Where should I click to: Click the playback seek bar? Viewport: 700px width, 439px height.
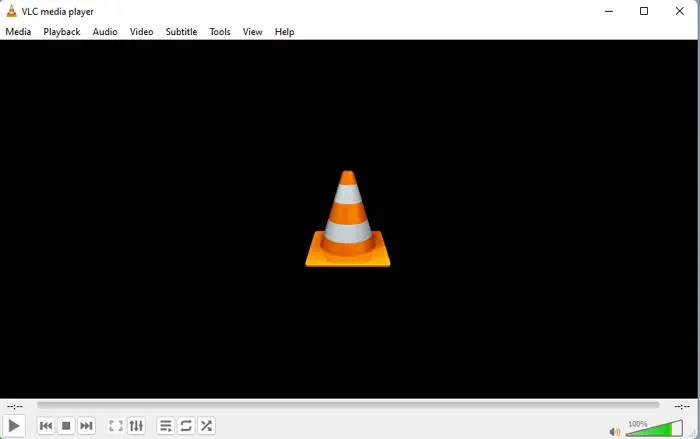pyautogui.click(x=348, y=405)
